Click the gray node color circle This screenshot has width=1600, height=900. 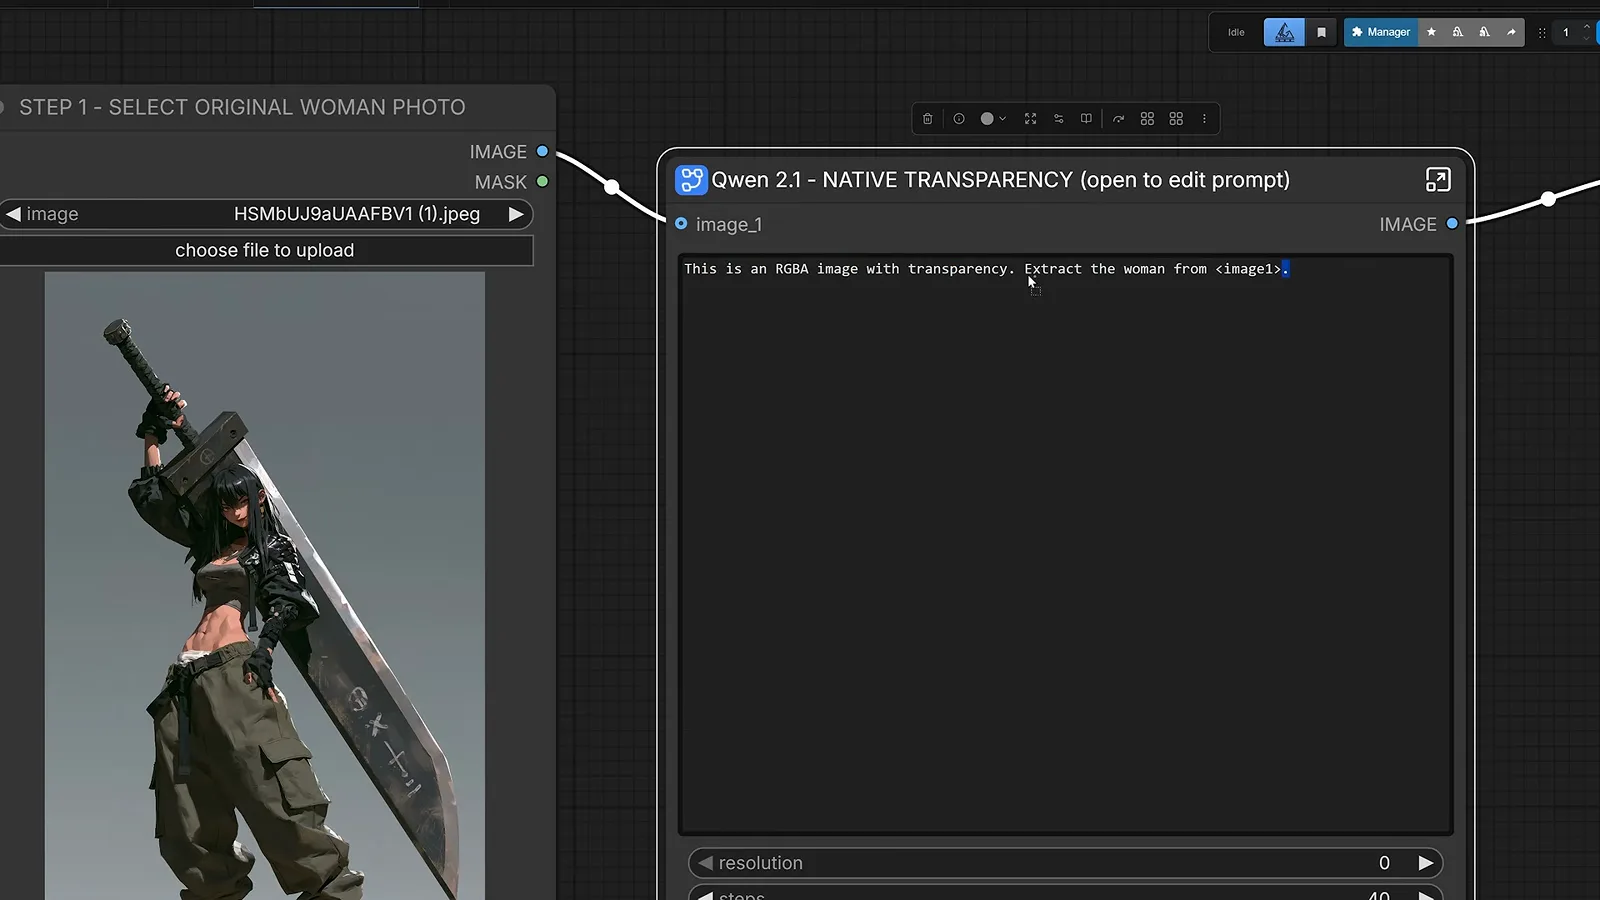(x=987, y=119)
